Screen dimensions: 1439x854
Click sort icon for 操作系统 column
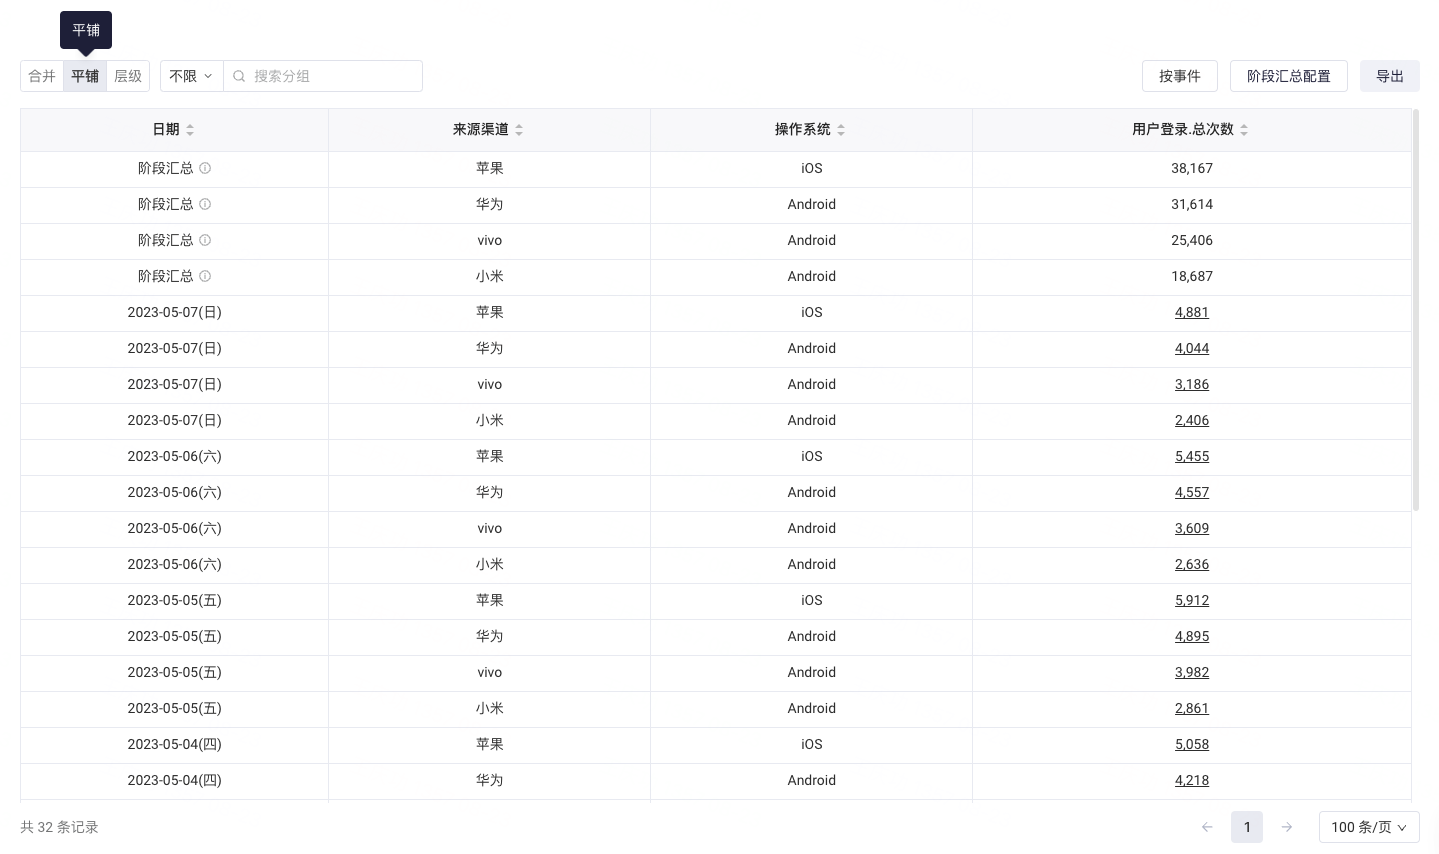[841, 130]
